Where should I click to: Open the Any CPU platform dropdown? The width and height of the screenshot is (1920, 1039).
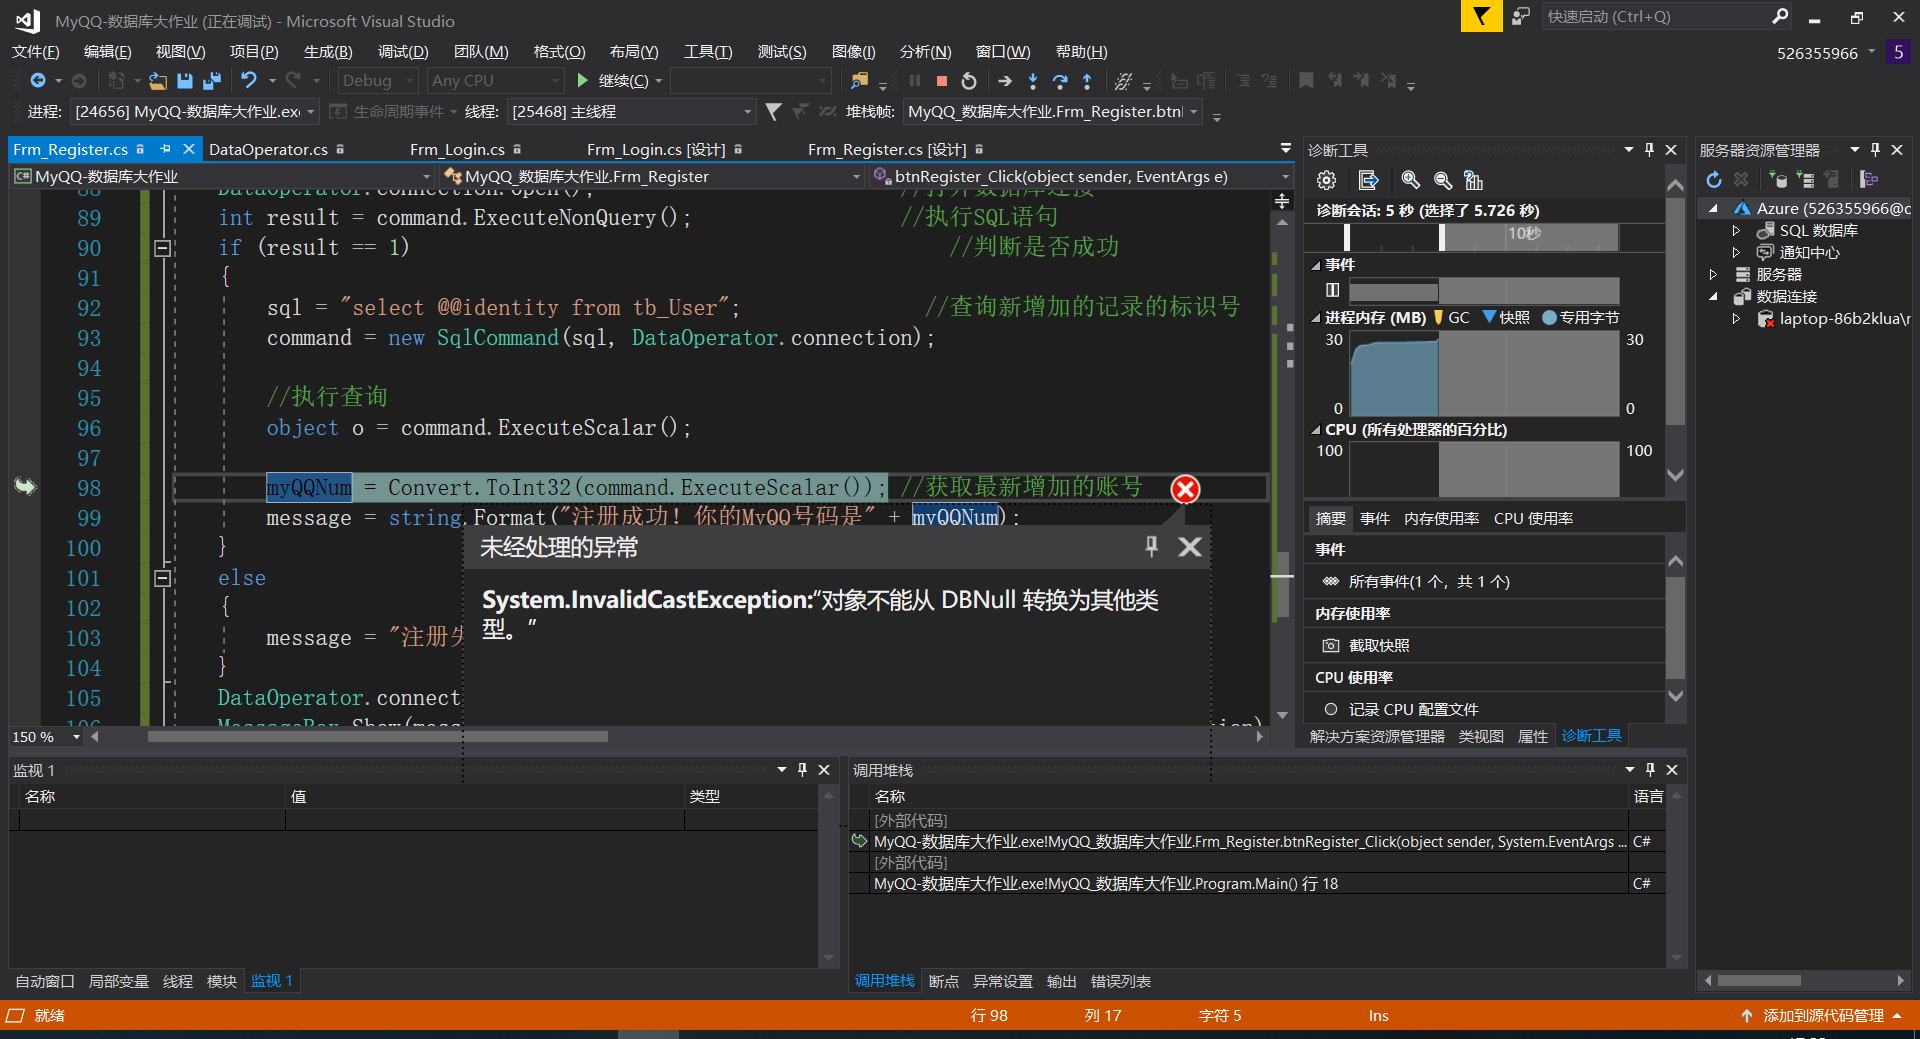496,81
